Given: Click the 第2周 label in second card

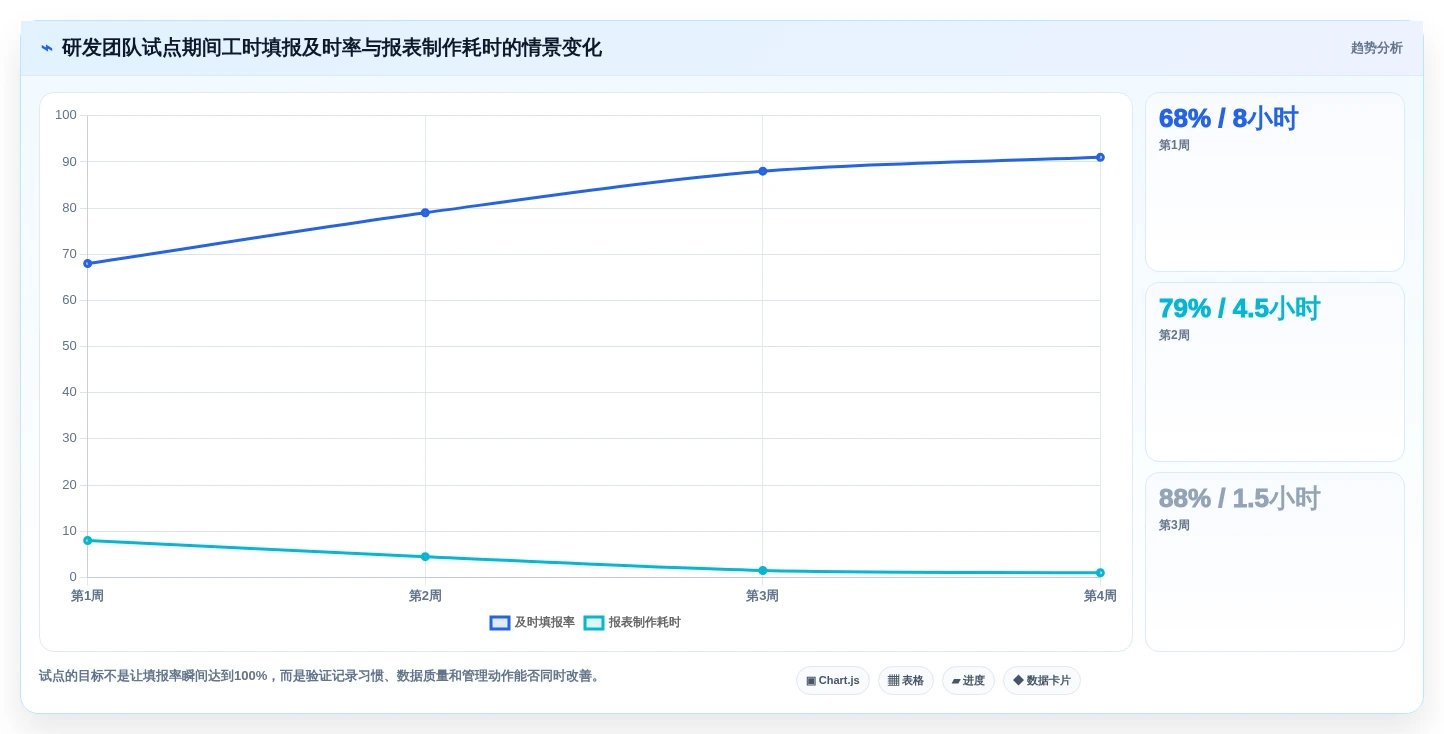Looking at the screenshot, I should click(1174, 336).
